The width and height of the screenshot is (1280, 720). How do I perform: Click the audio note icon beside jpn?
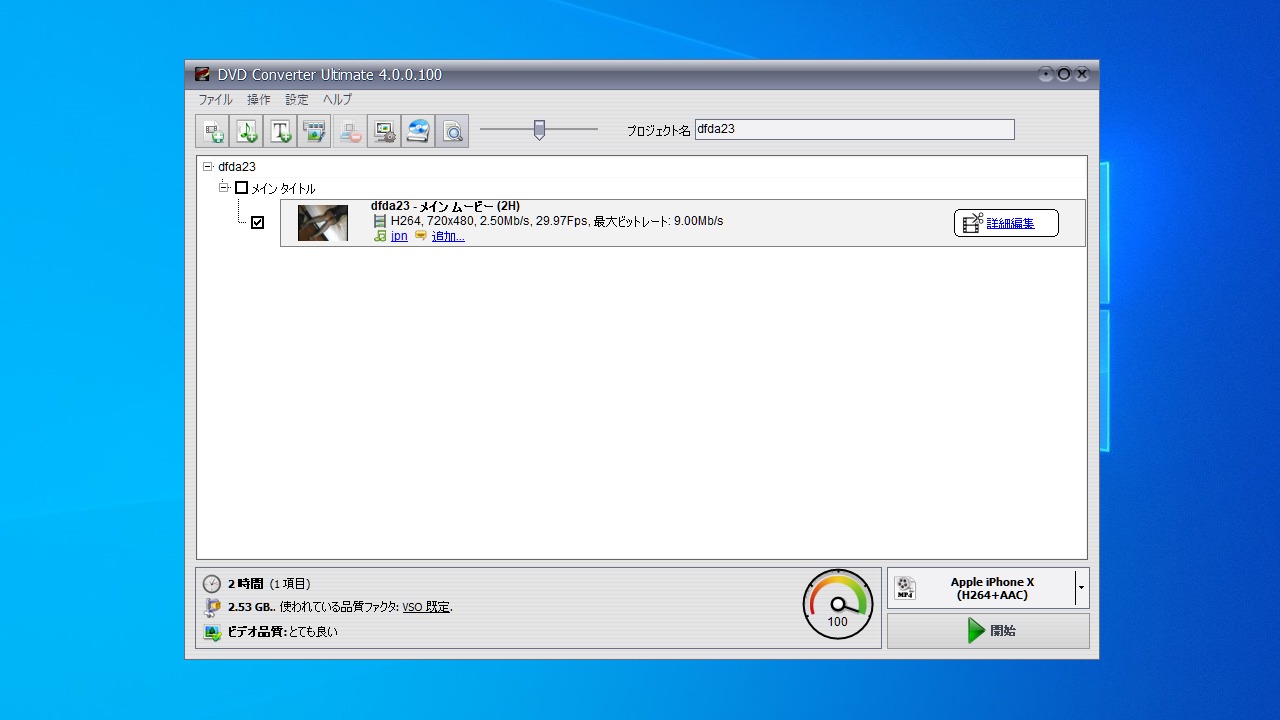[x=380, y=236]
